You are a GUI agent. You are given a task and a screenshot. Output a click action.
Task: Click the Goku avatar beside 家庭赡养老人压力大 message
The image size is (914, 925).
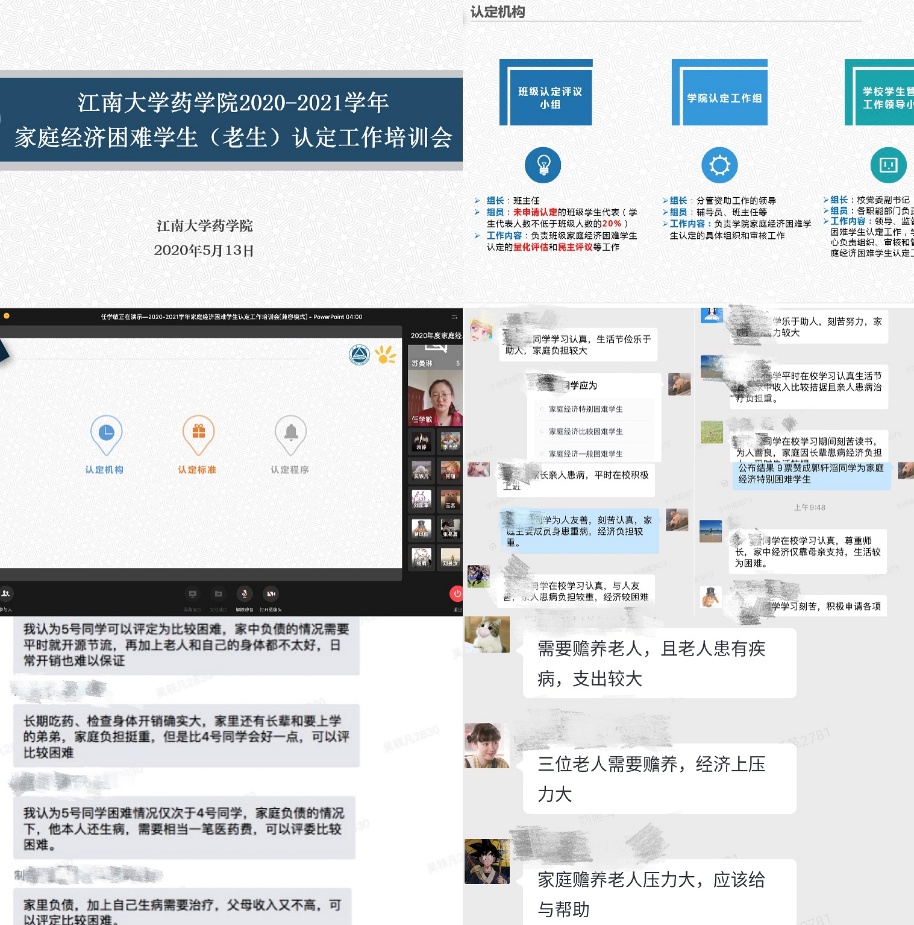(x=487, y=861)
